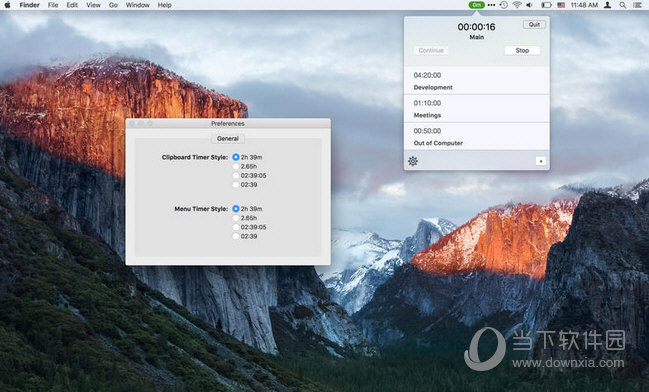The width and height of the screenshot is (649, 392).
Task: Click the Preferences window title bar
Action: pos(228,123)
